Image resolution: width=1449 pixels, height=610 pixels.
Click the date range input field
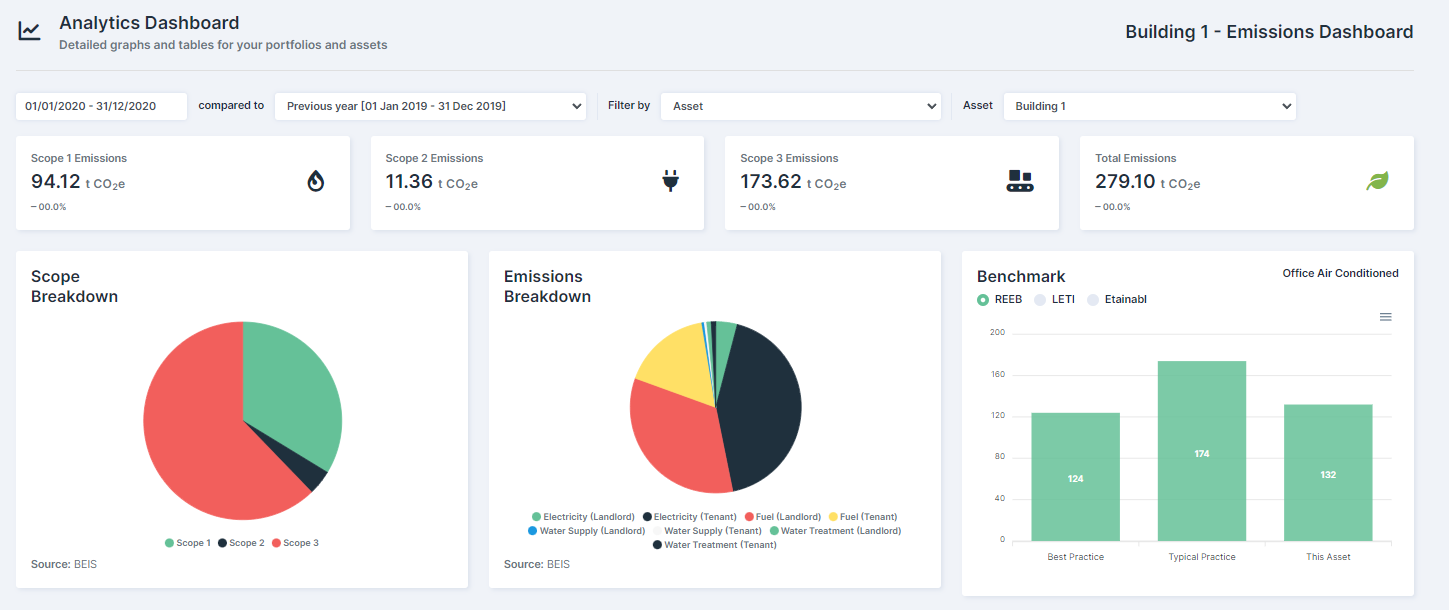point(101,106)
